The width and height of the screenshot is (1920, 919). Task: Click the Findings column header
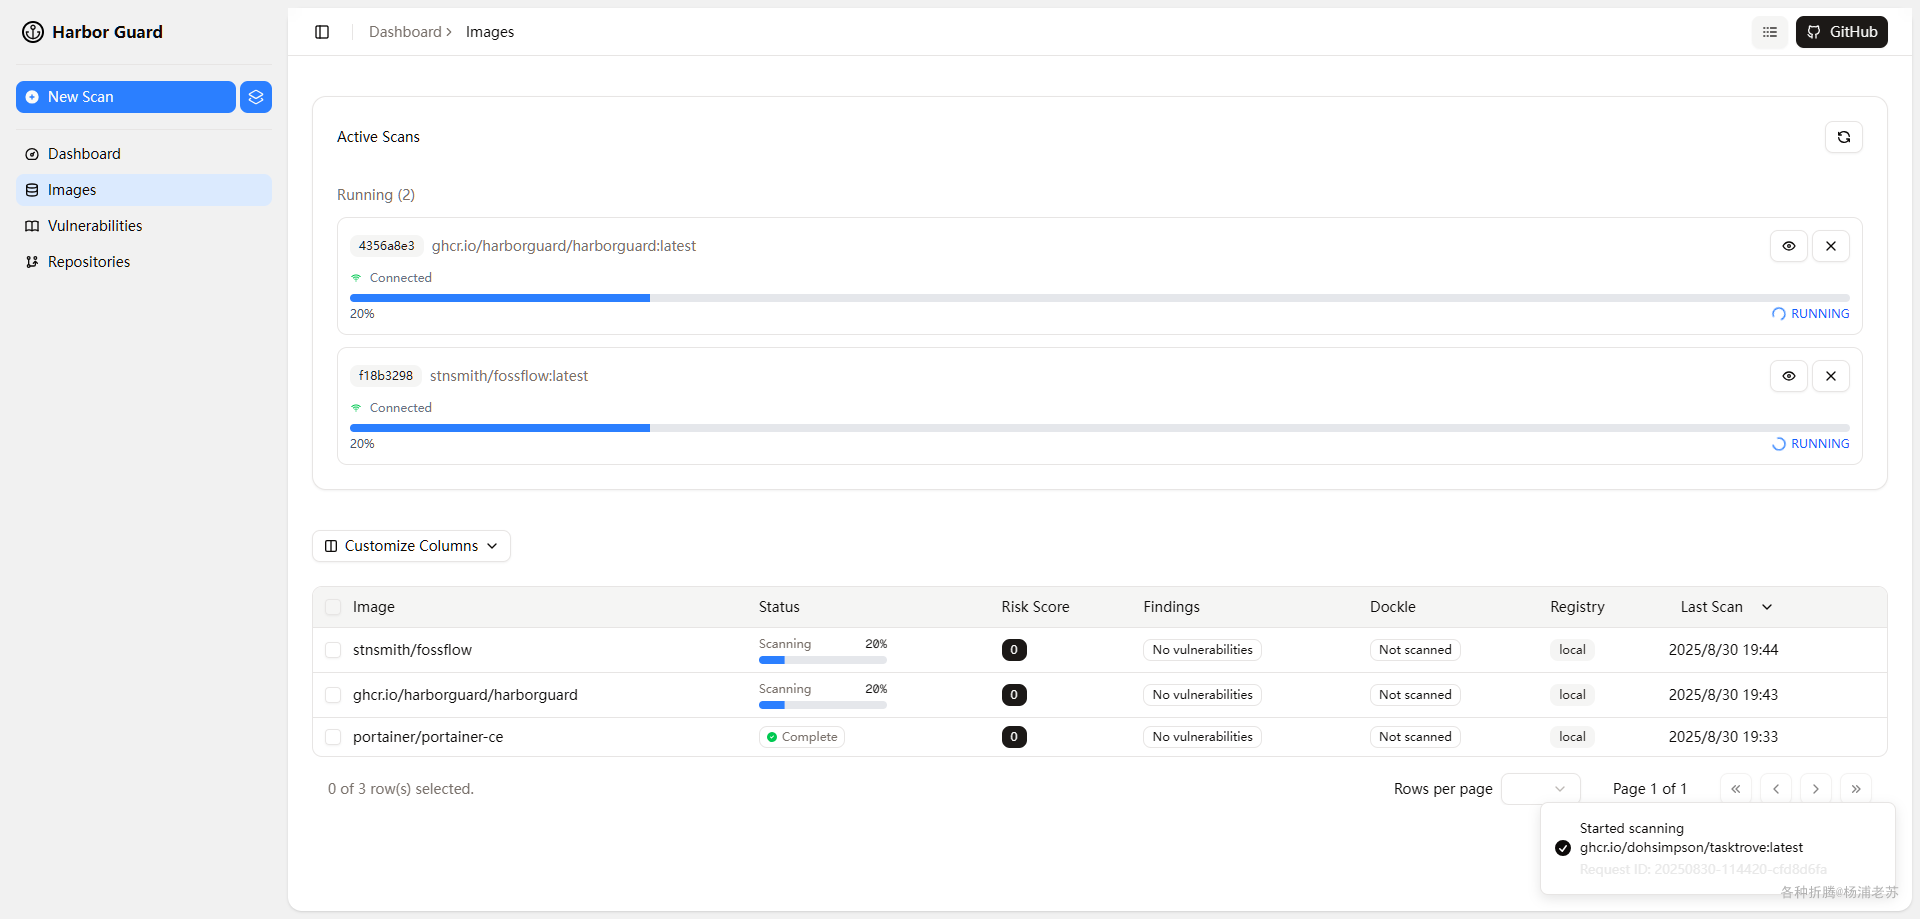1171,607
